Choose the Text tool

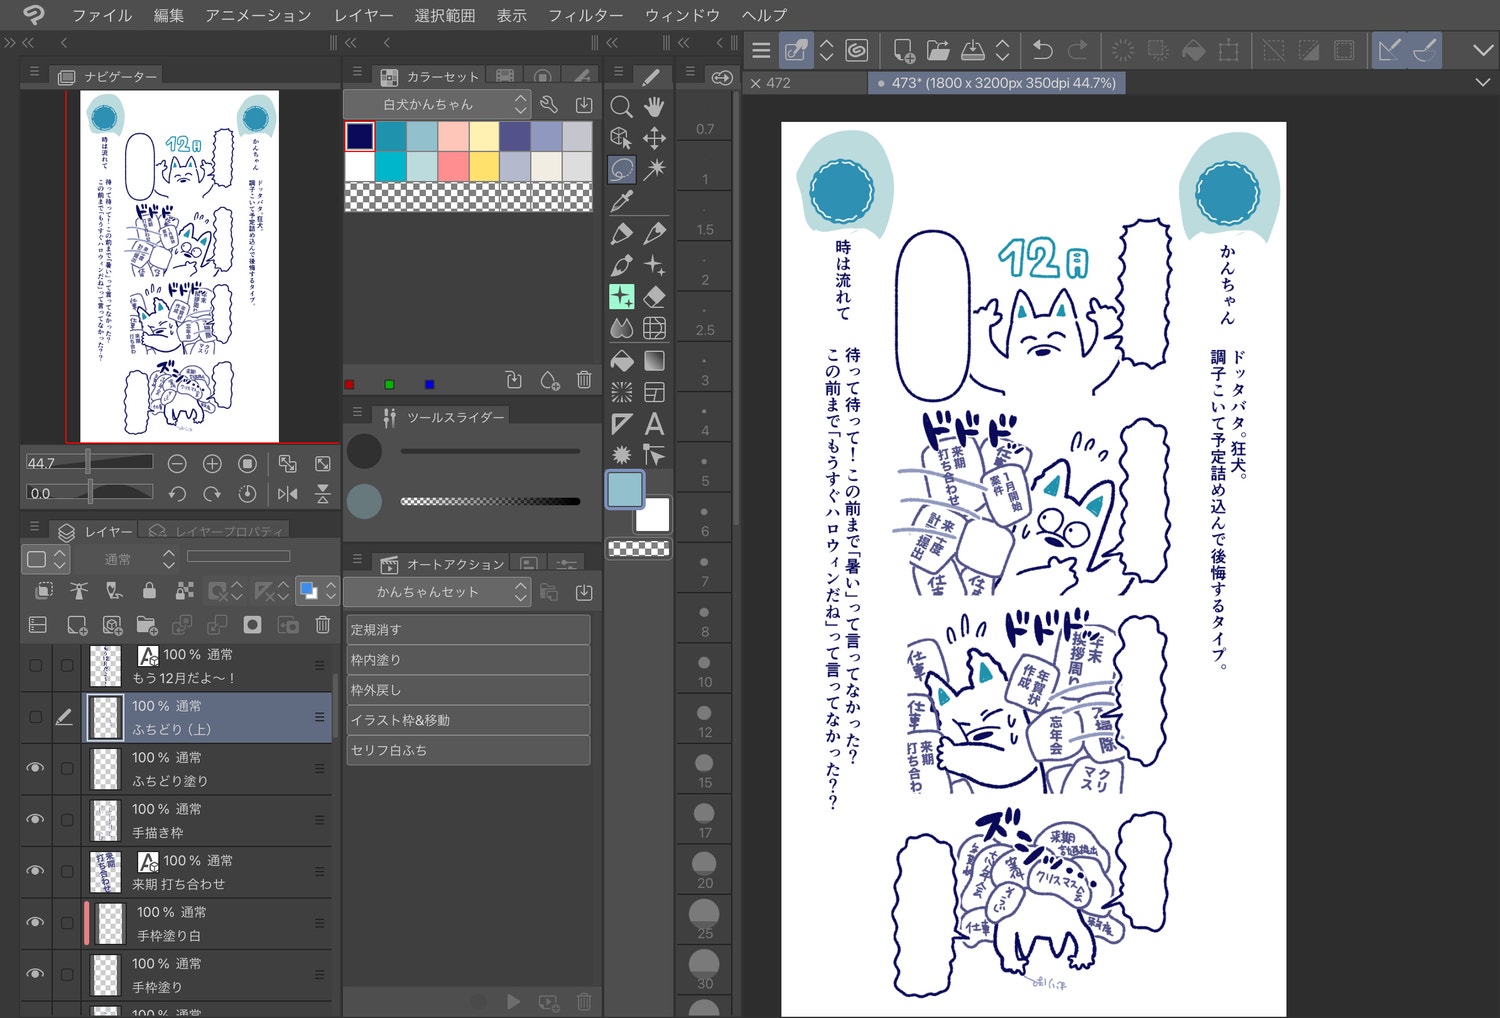point(654,424)
